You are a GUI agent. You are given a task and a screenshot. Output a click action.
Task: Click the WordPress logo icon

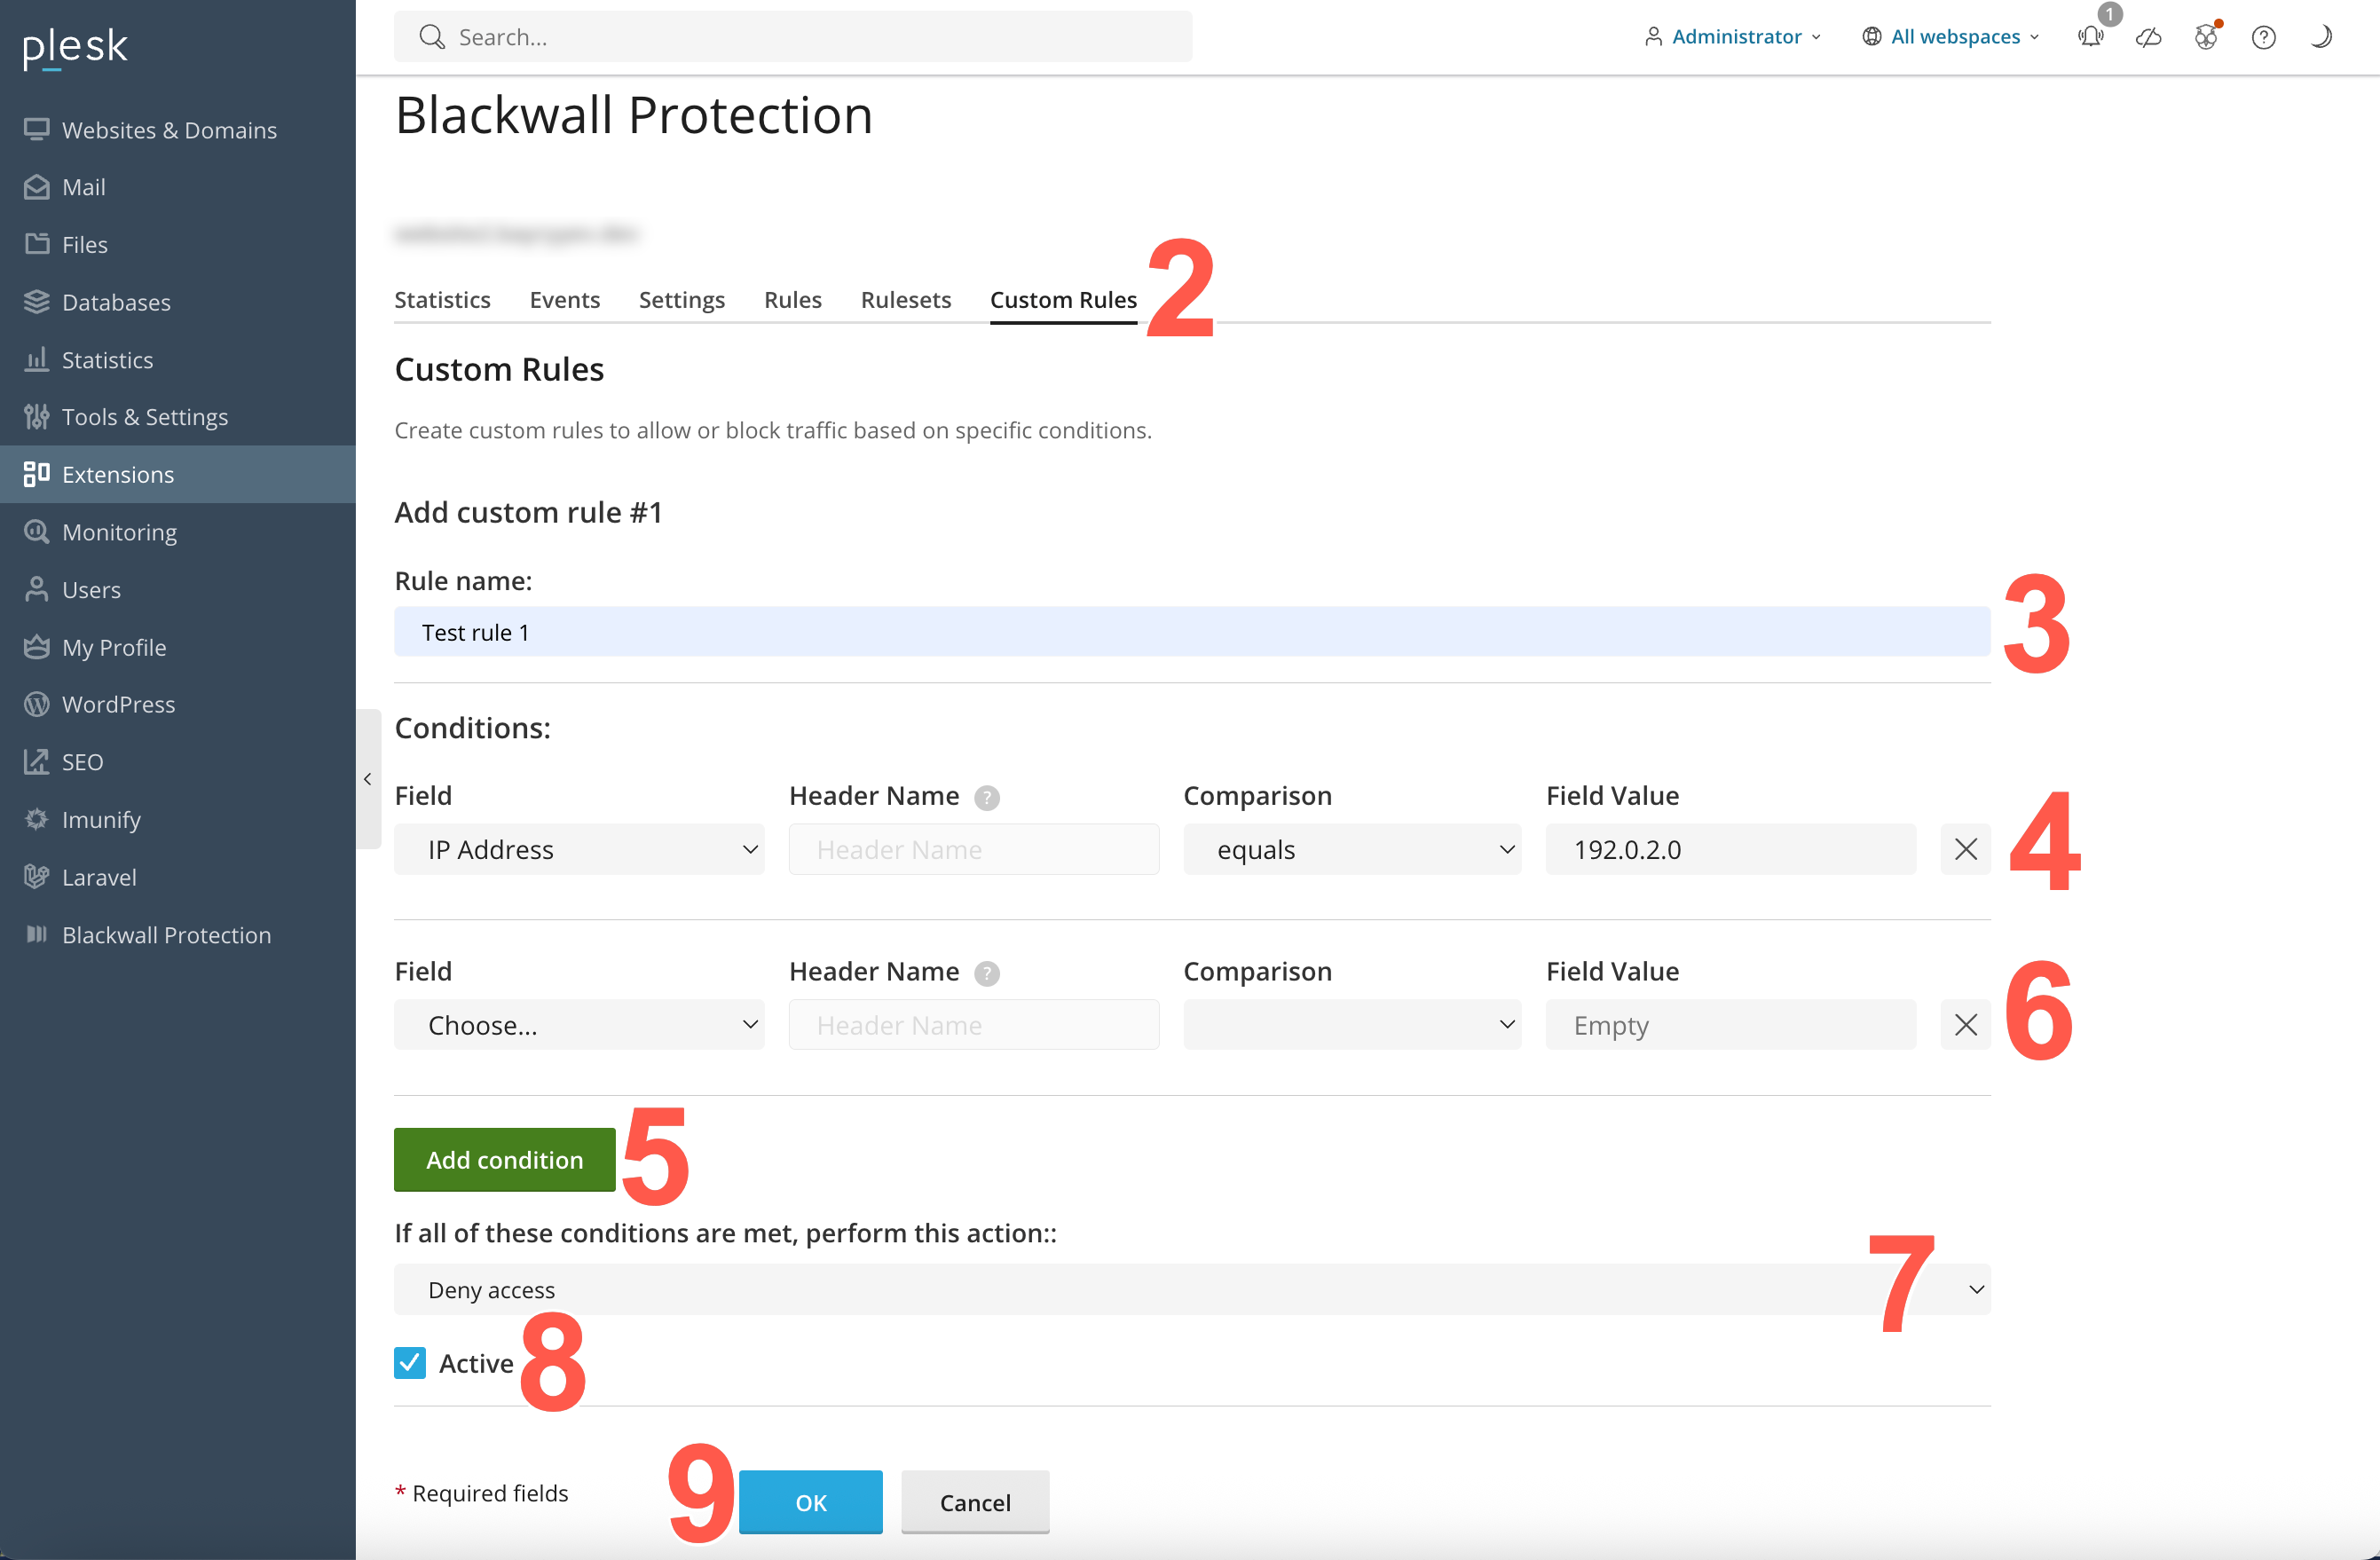pyautogui.click(x=37, y=704)
